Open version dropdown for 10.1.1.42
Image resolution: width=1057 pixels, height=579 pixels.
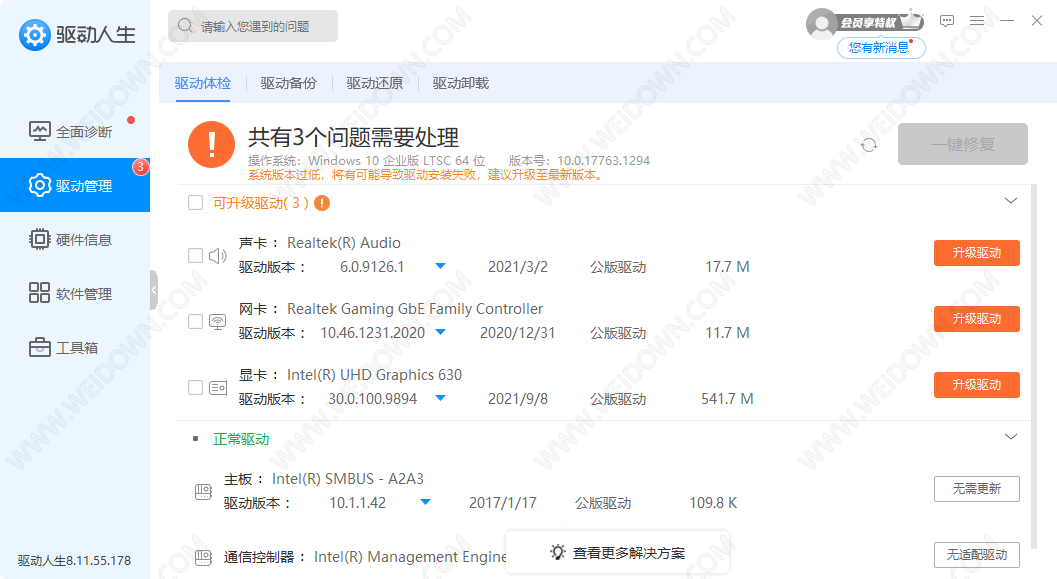(425, 502)
